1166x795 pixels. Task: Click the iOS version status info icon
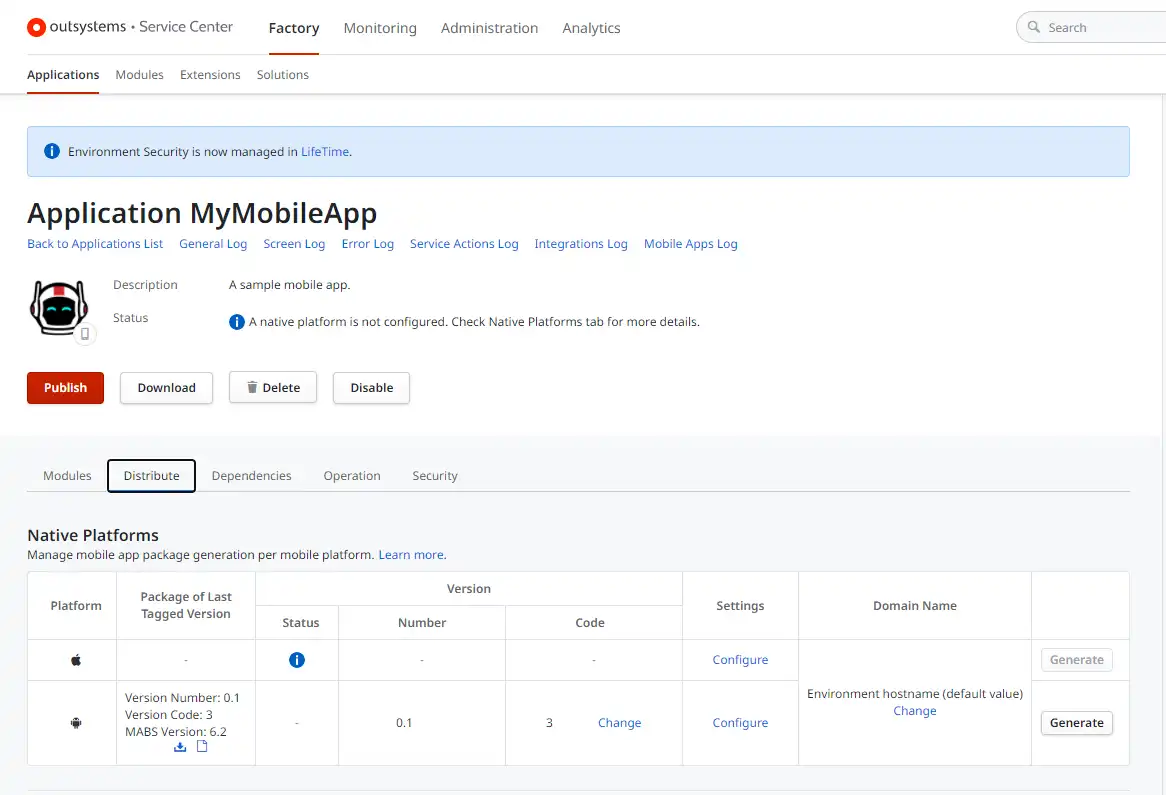tap(297, 660)
